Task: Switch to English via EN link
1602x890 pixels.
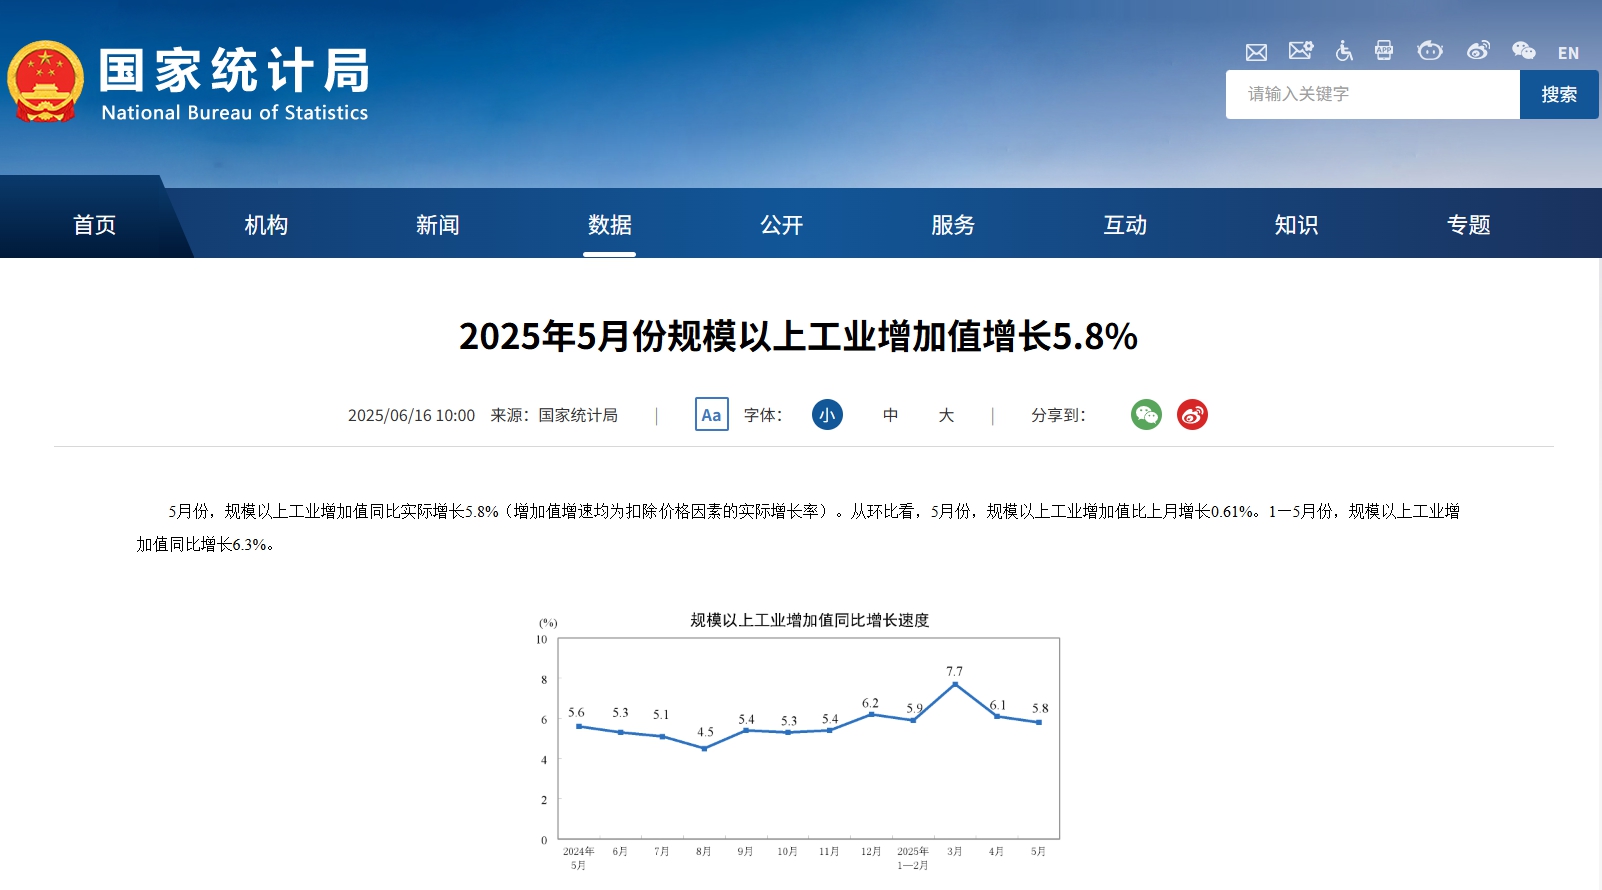Action: click(1568, 53)
